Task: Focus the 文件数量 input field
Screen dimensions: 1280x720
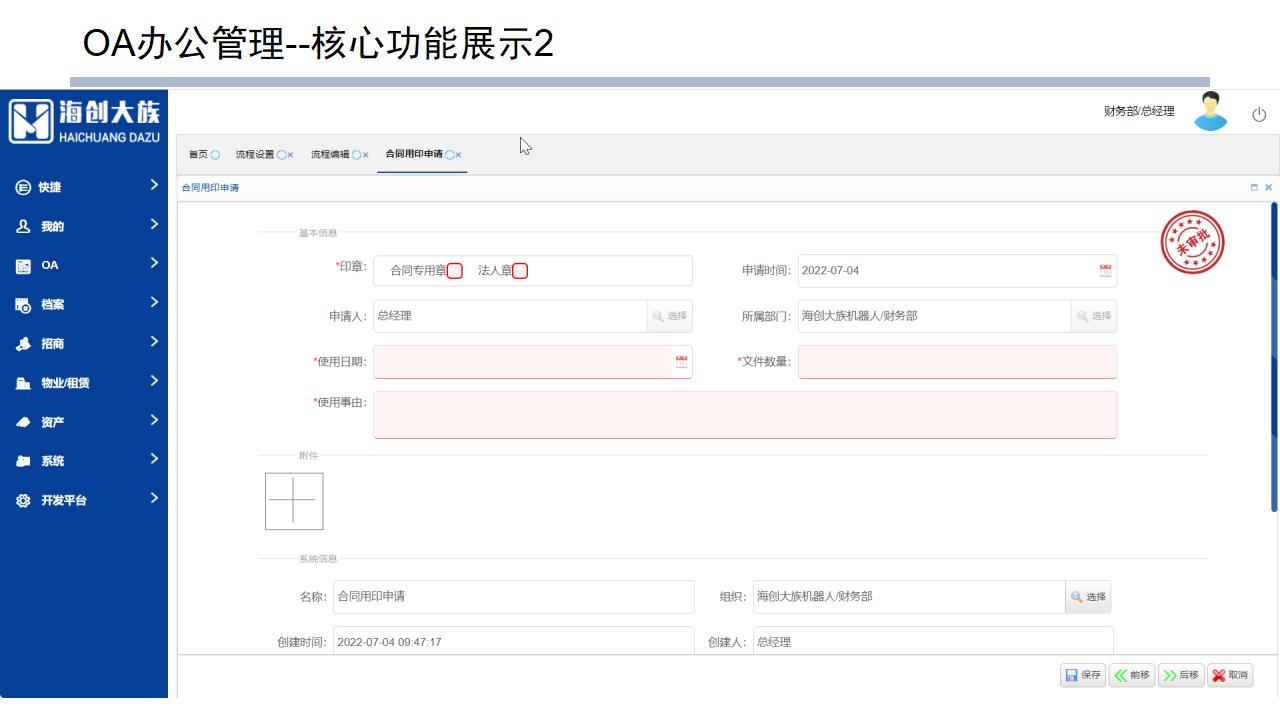Action: (x=957, y=362)
